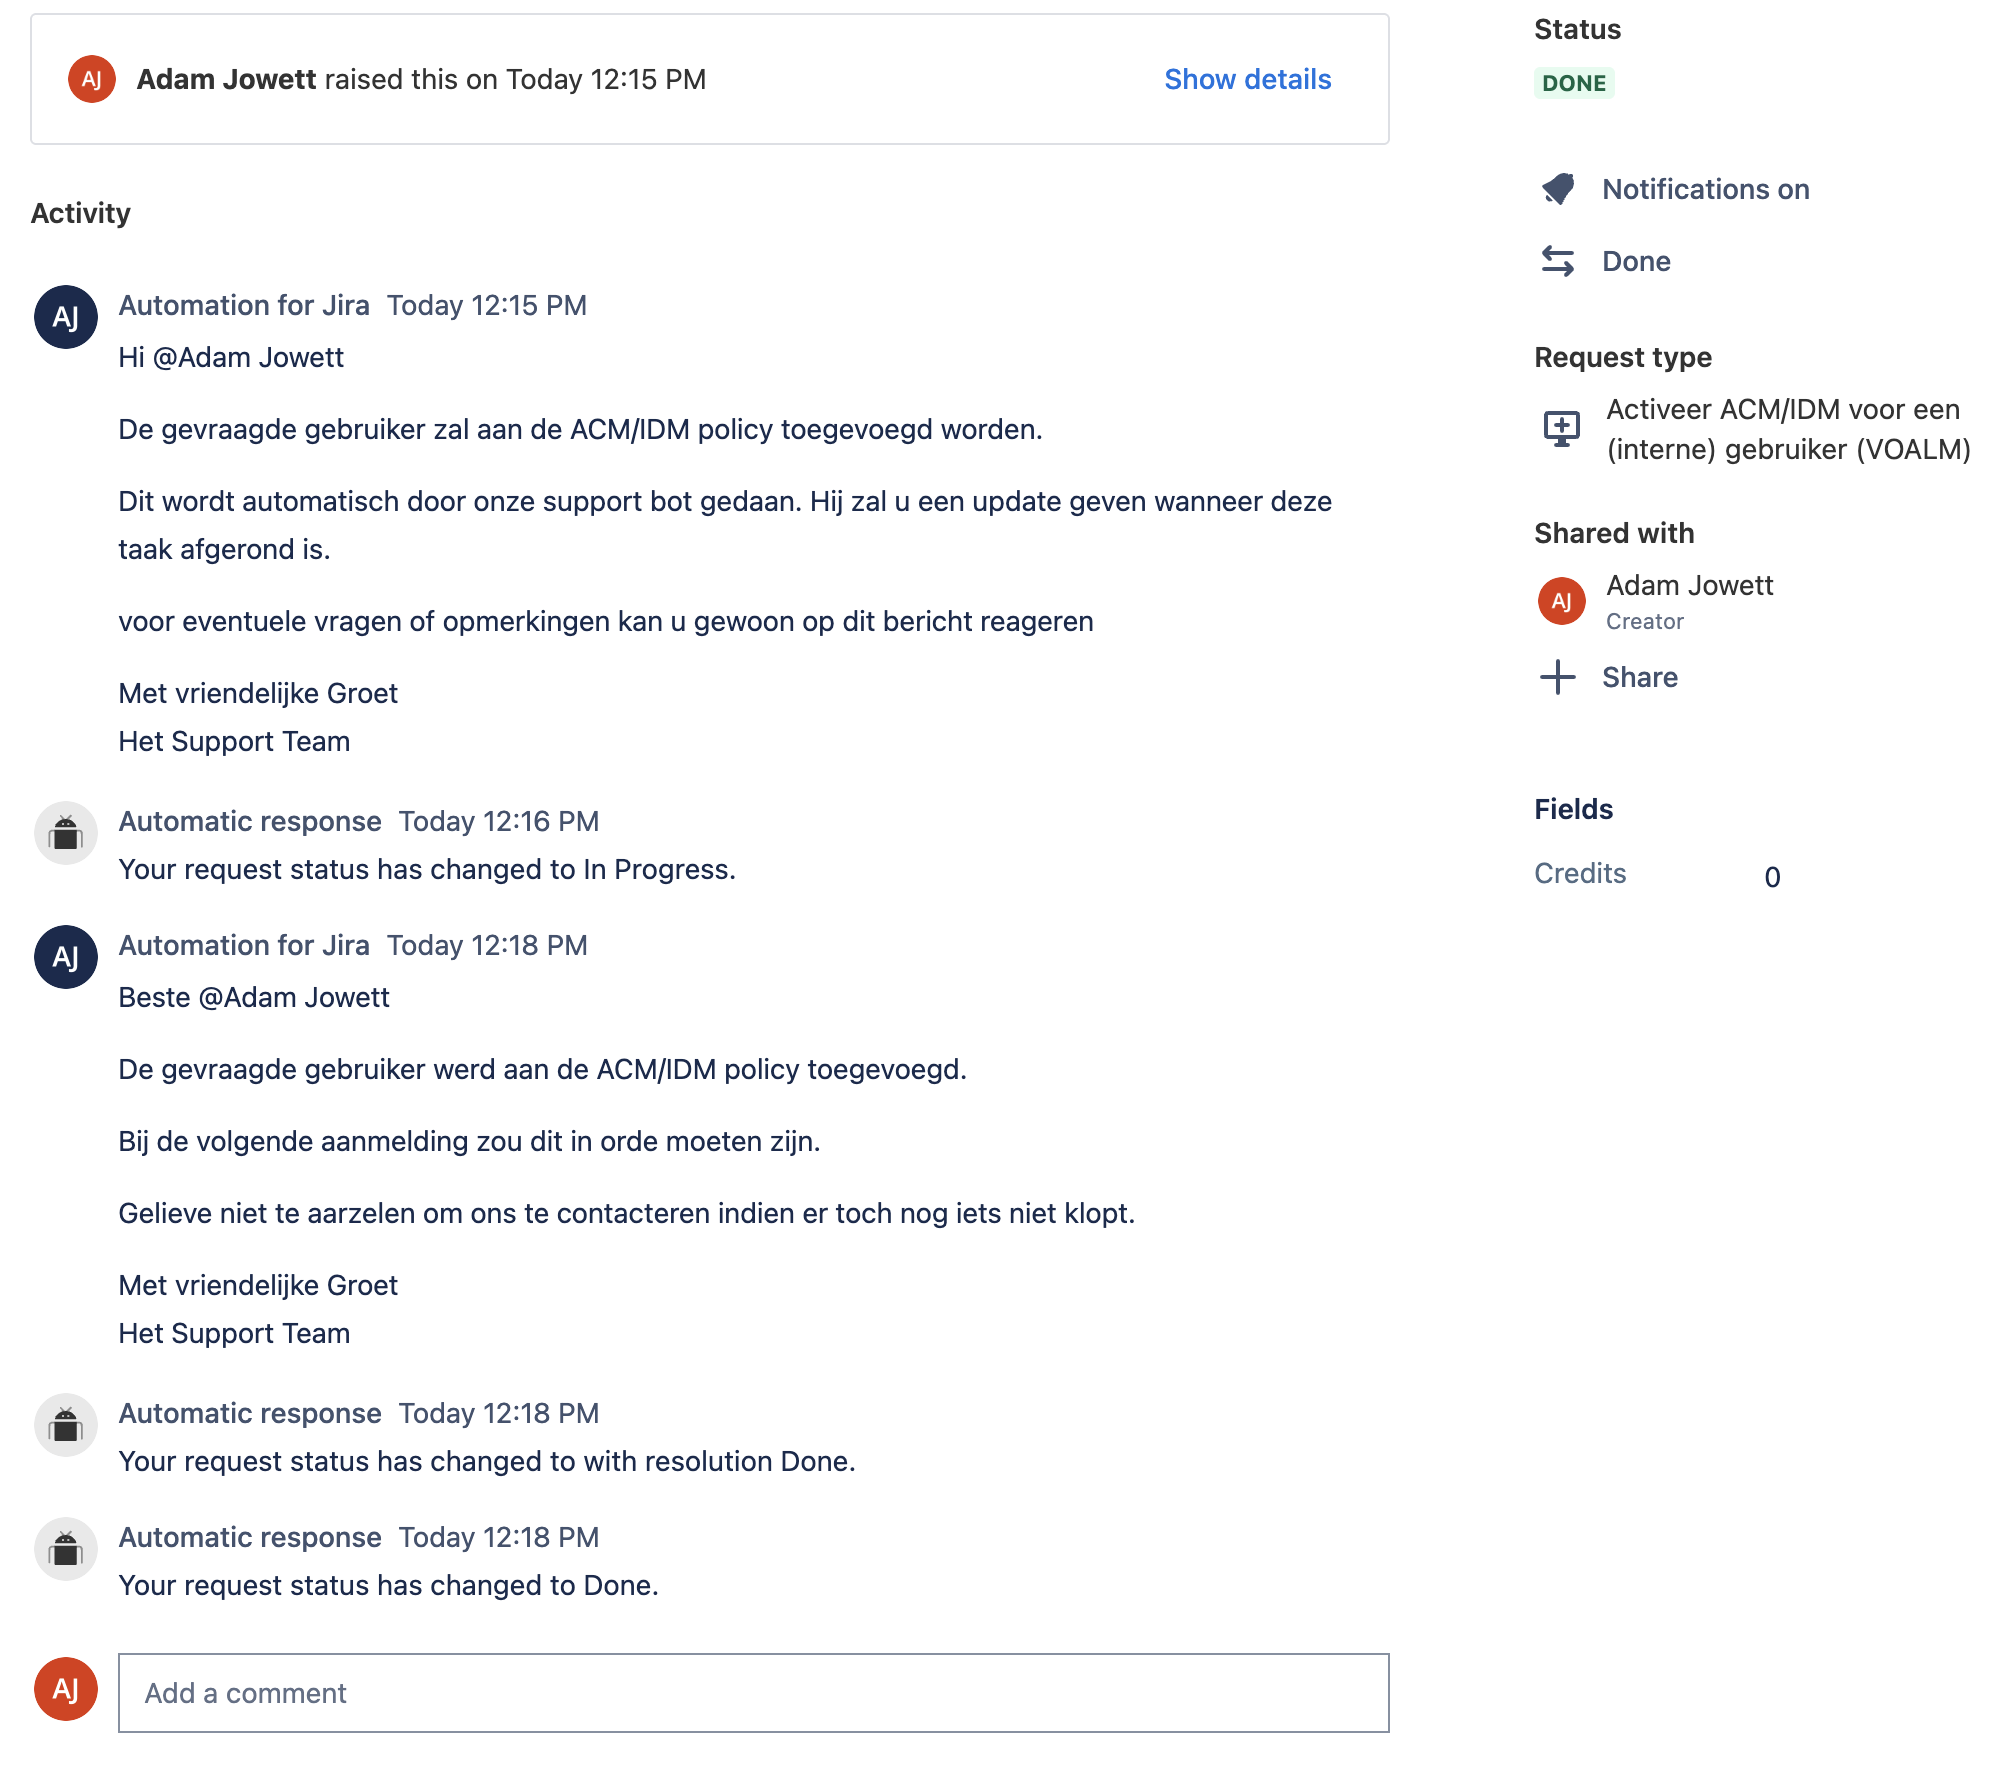
Task: Click in the Add a comment field
Action: (x=753, y=1693)
